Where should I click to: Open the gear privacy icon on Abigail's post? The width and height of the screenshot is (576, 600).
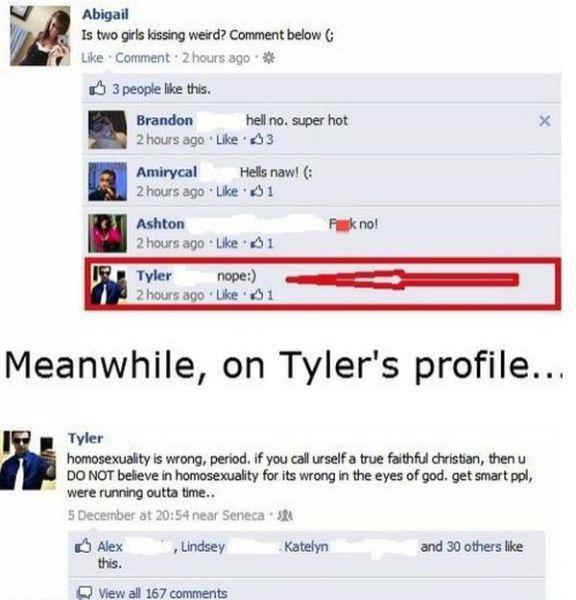pos(269,58)
